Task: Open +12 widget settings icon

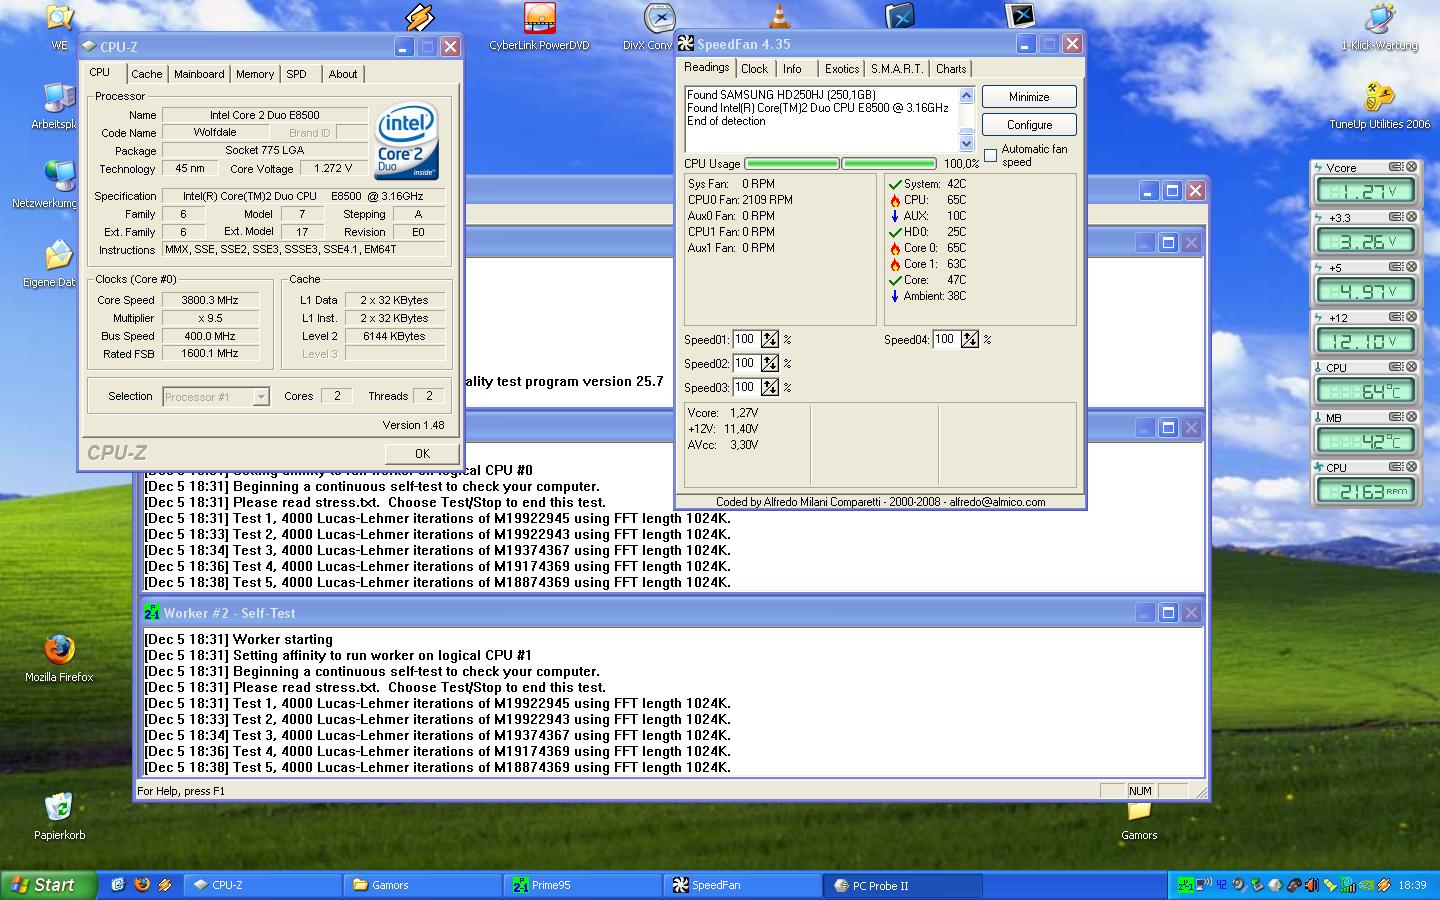Action: 1395,317
